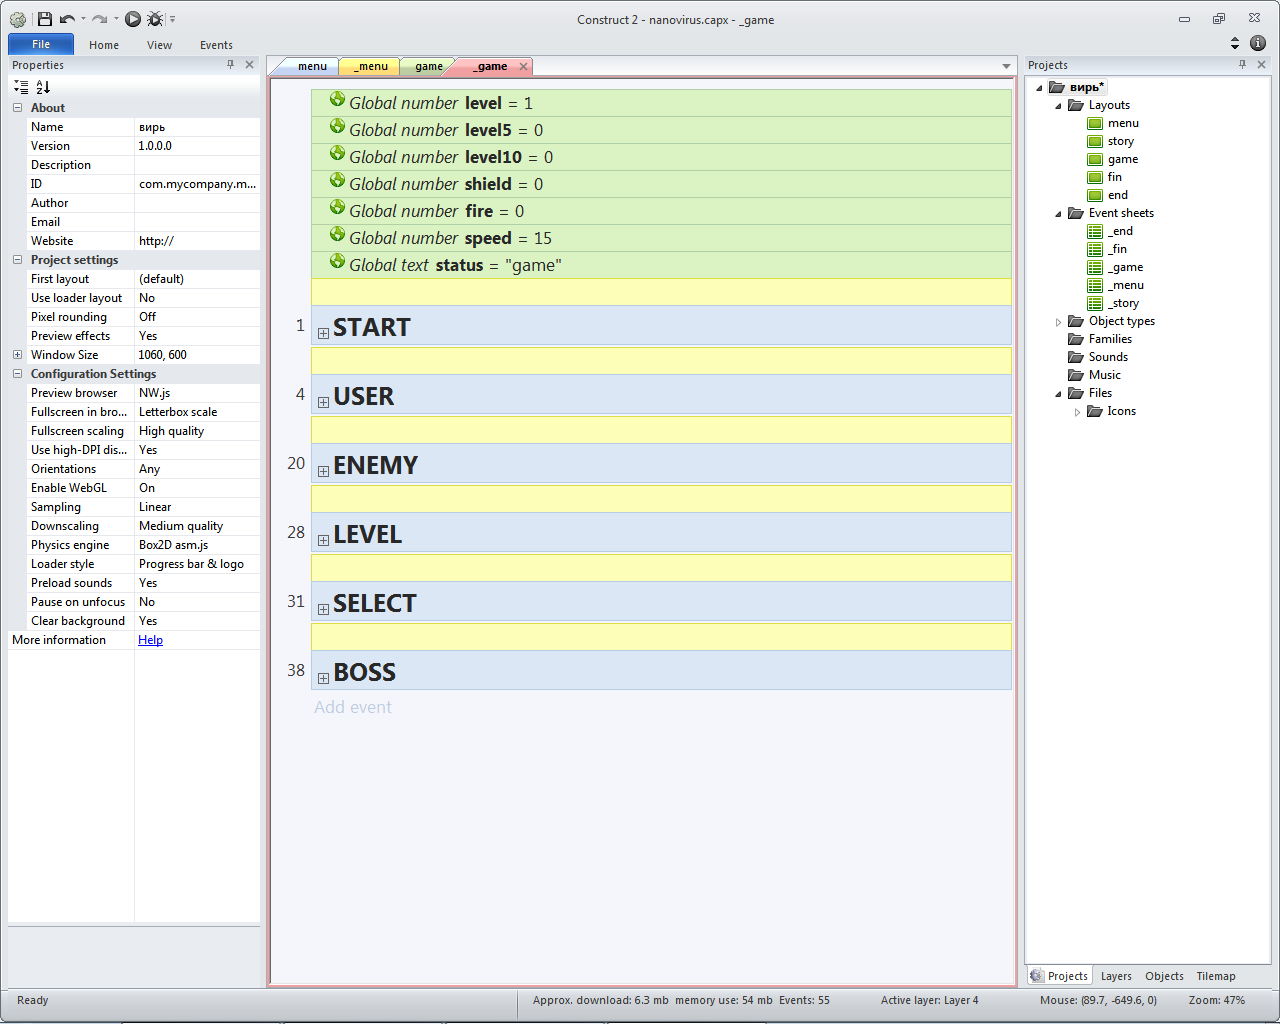This screenshot has width=1280, height=1024.
Task: Select the story layout in Projects tree
Action: point(1120,141)
